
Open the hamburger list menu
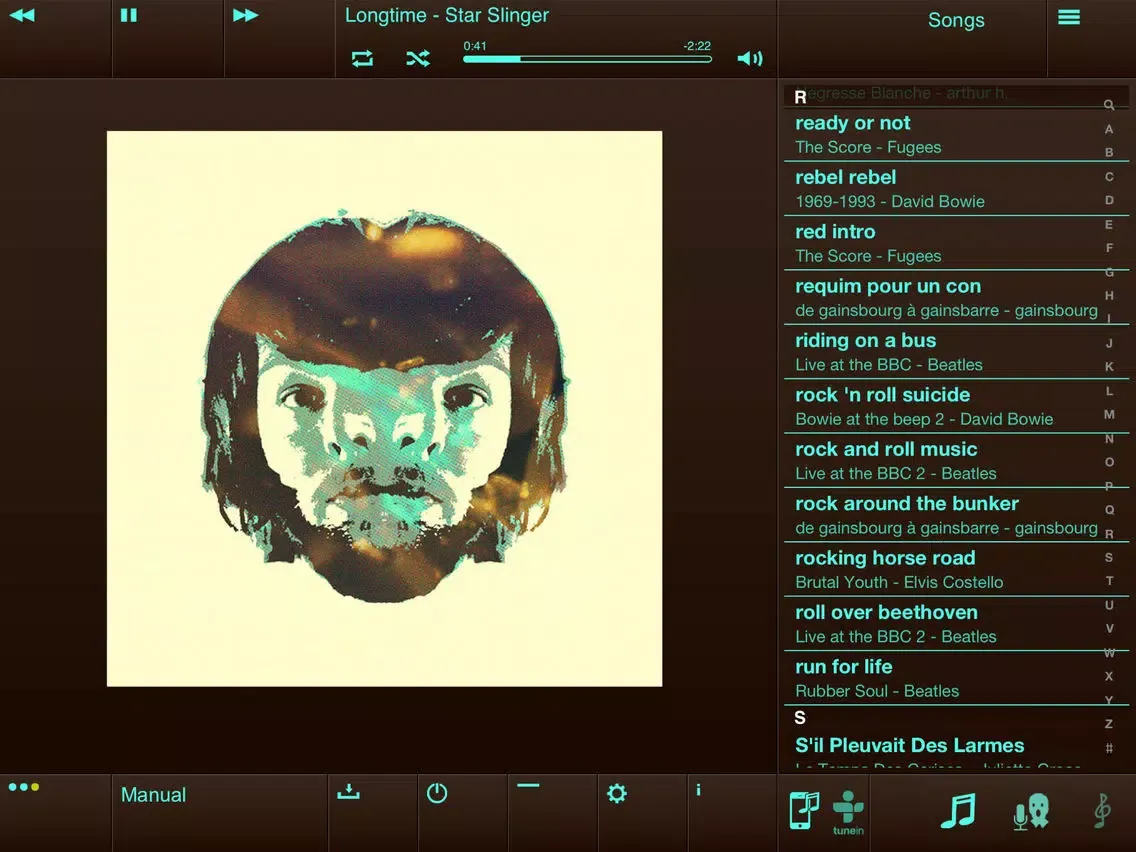[1069, 17]
